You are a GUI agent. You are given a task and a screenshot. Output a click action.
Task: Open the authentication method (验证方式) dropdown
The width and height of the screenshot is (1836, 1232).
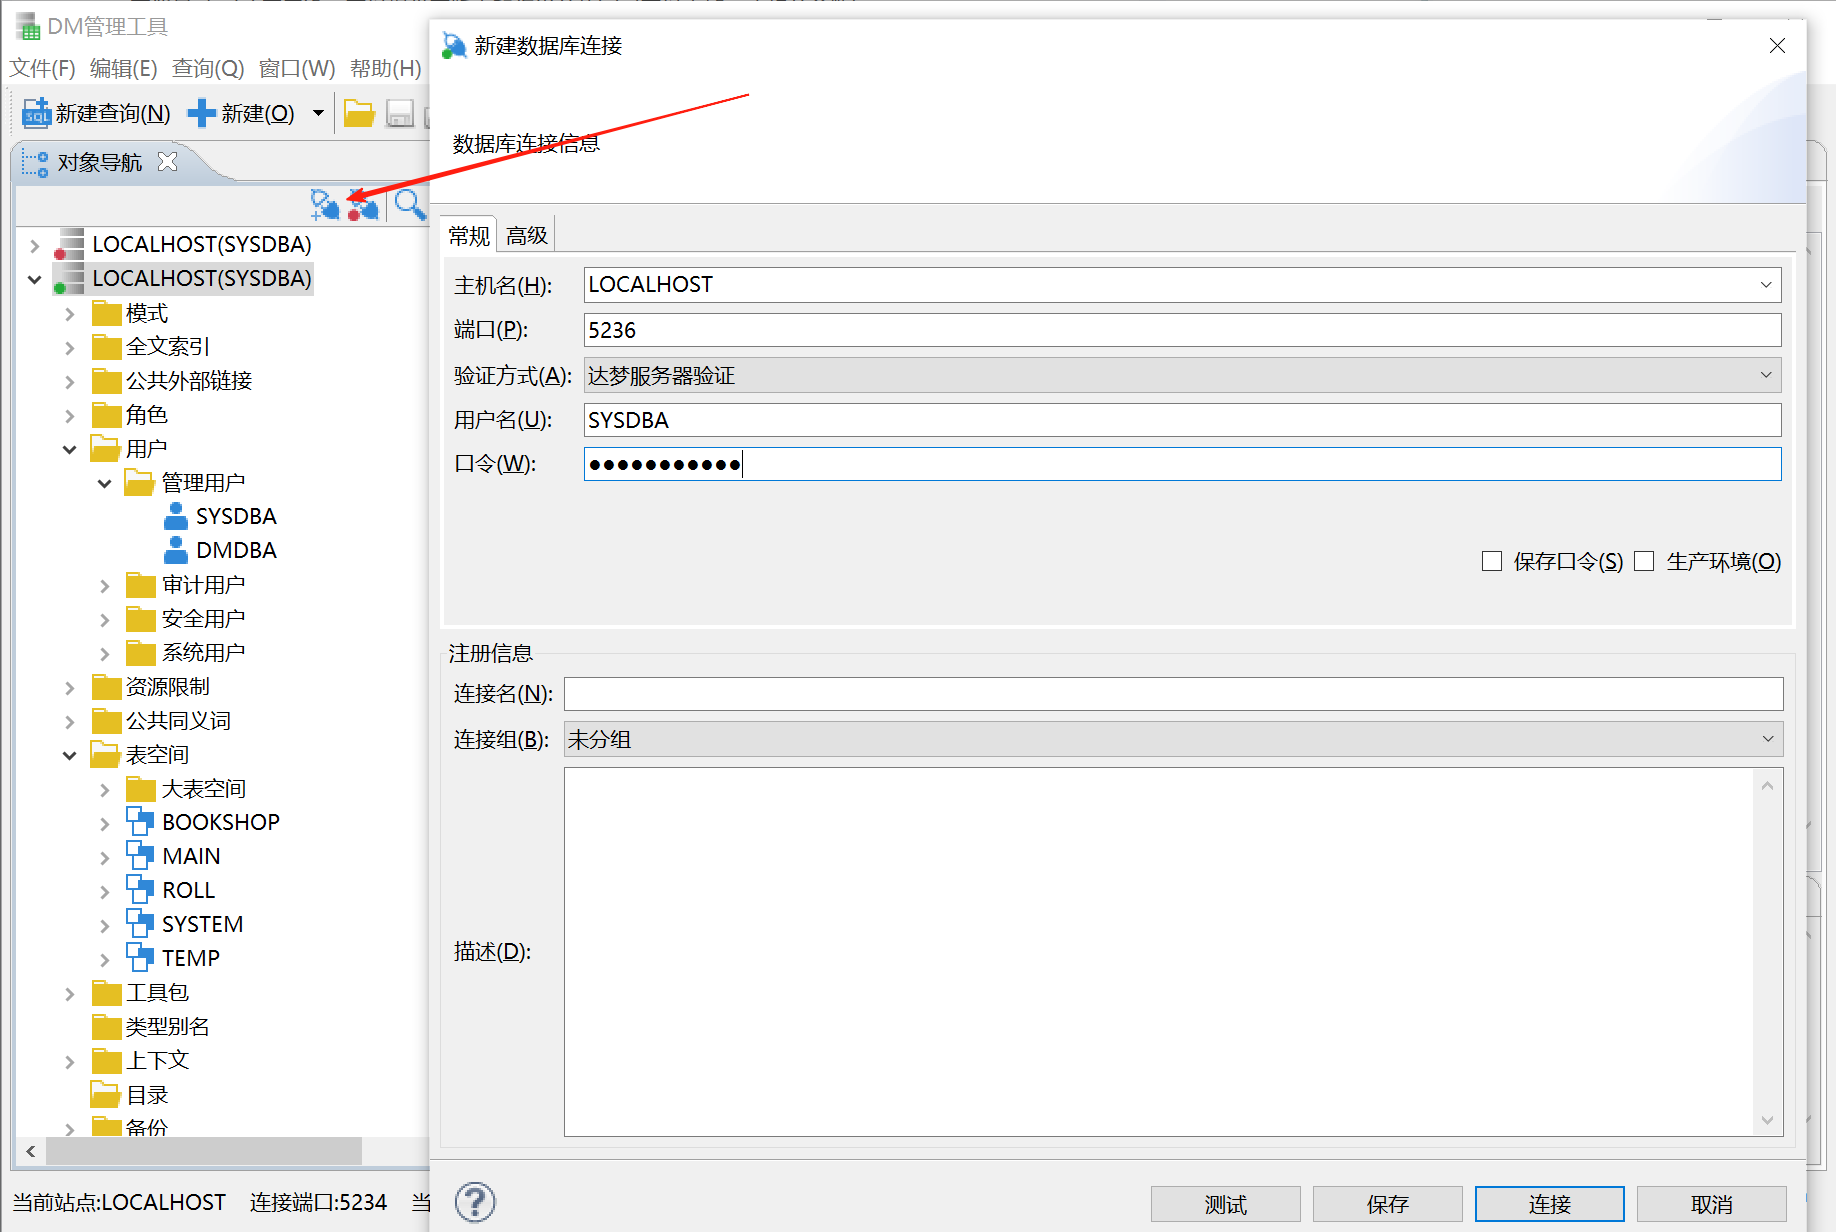[1766, 375]
